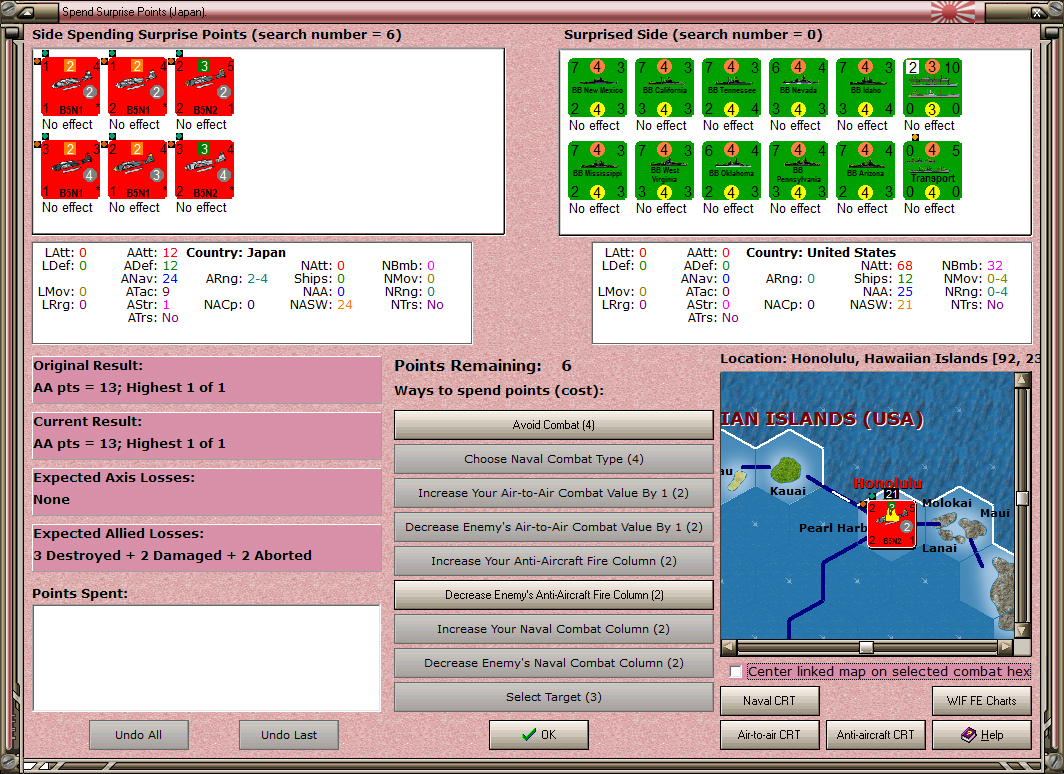Select the unnamed two-ship counter marked 2 3 10
Image resolution: width=1064 pixels, height=774 pixels.
932,88
